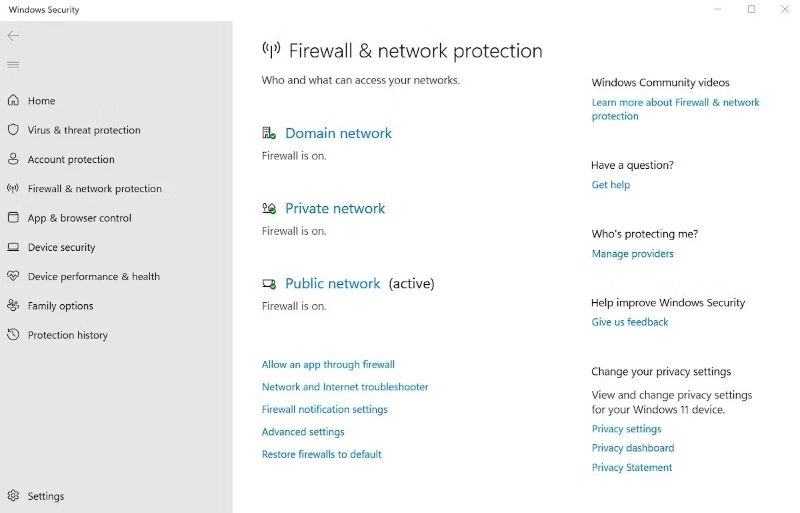Select the active Public network link
The image size is (800, 513).
[332, 284]
